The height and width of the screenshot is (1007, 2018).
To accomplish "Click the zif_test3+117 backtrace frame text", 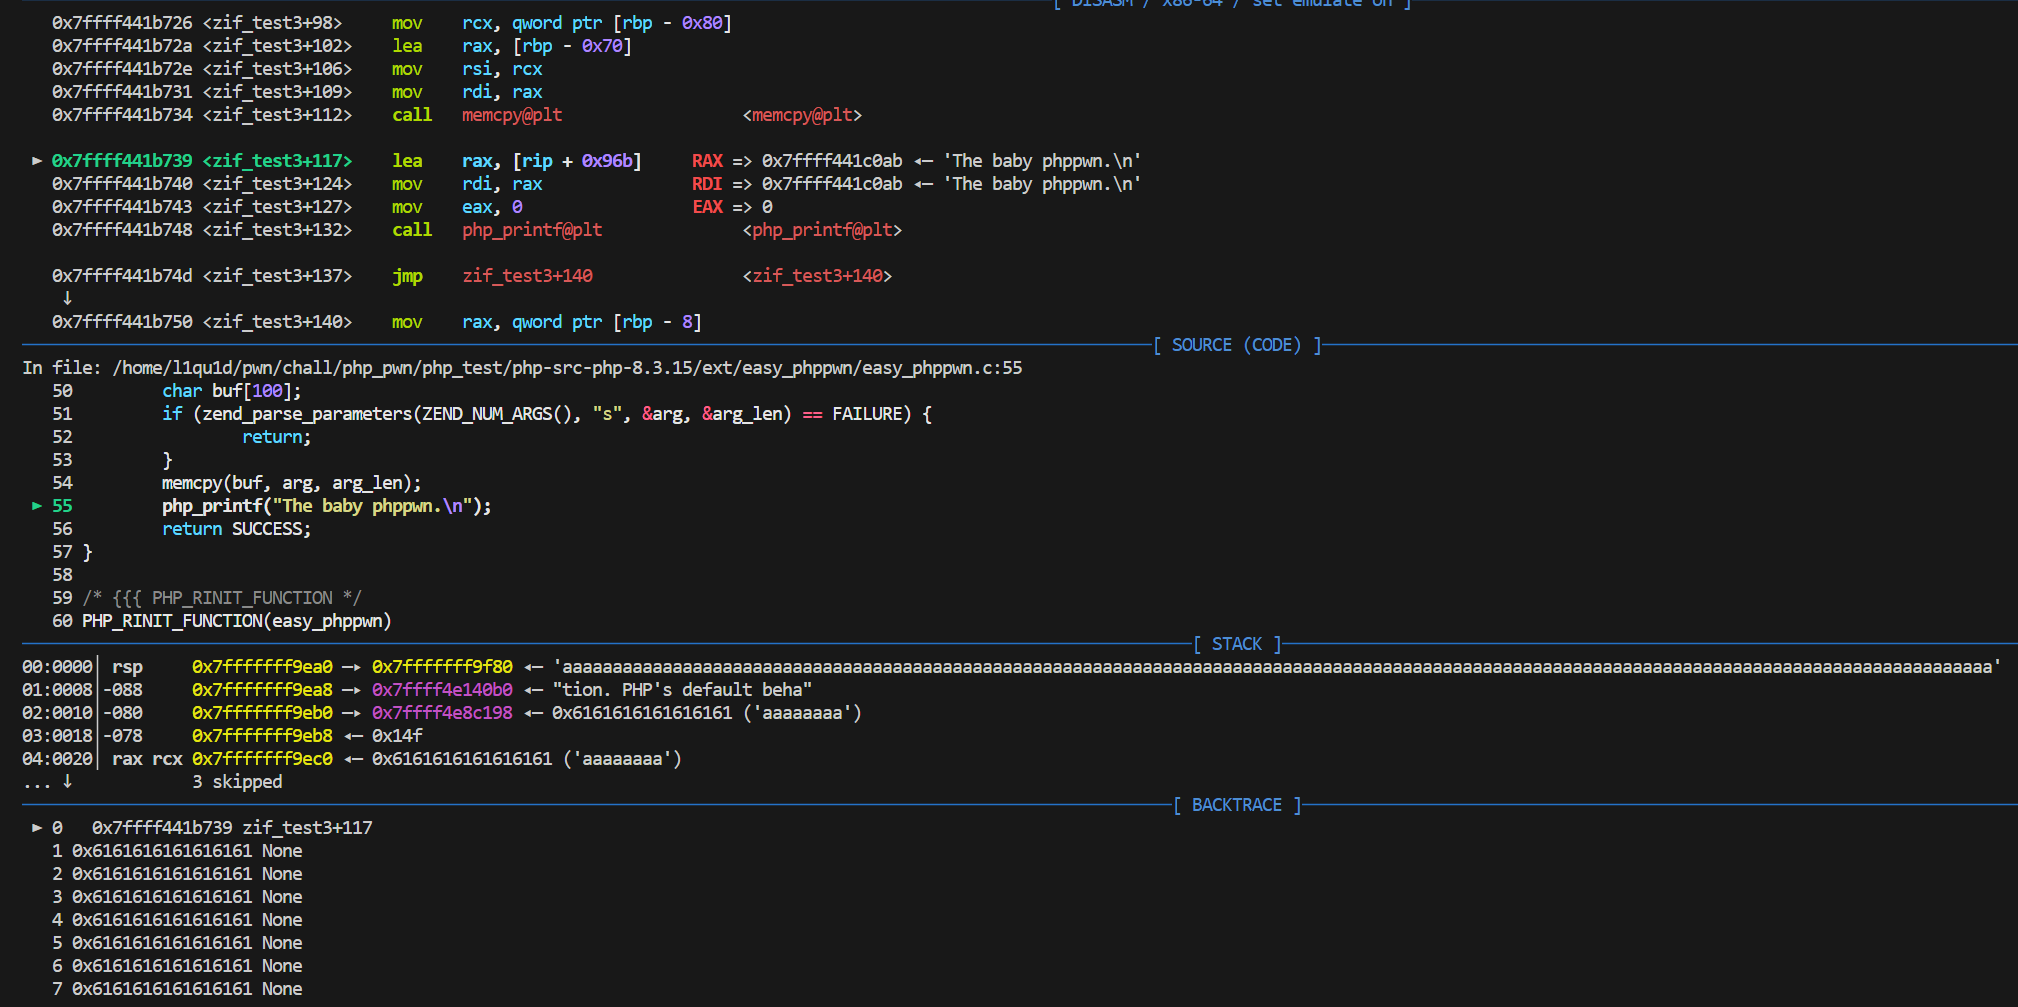I will (x=307, y=828).
